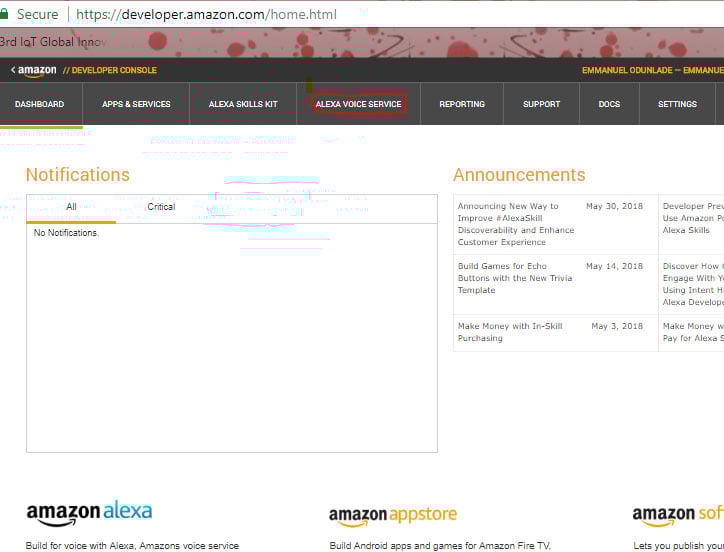
Task: Open the Improve #AlexaSkill Discoverability announcement
Action: (516, 224)
